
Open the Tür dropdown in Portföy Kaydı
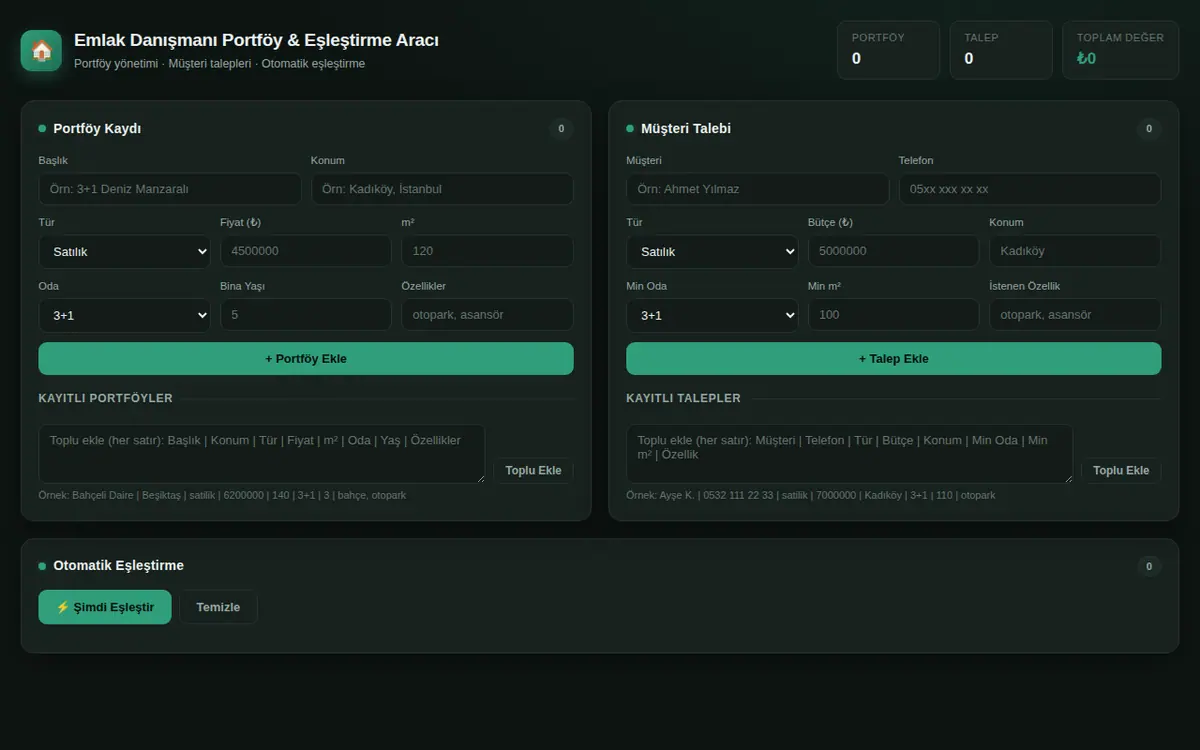tap(125, 251)
